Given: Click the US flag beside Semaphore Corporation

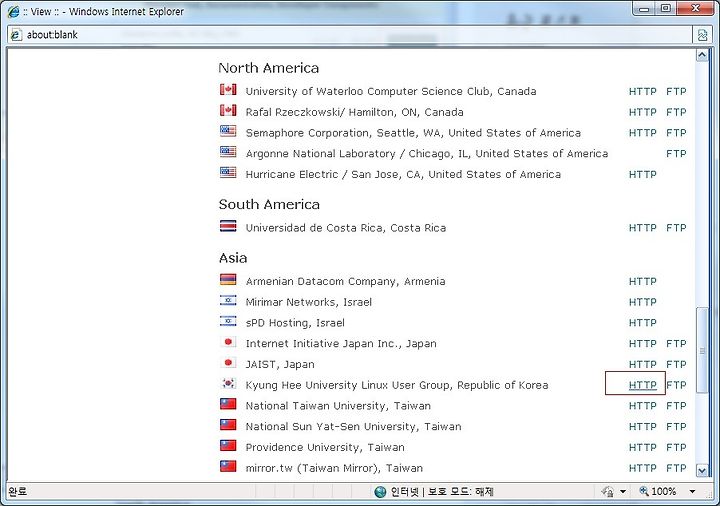Looking at the screenshot, I should (x=228, y=131).
